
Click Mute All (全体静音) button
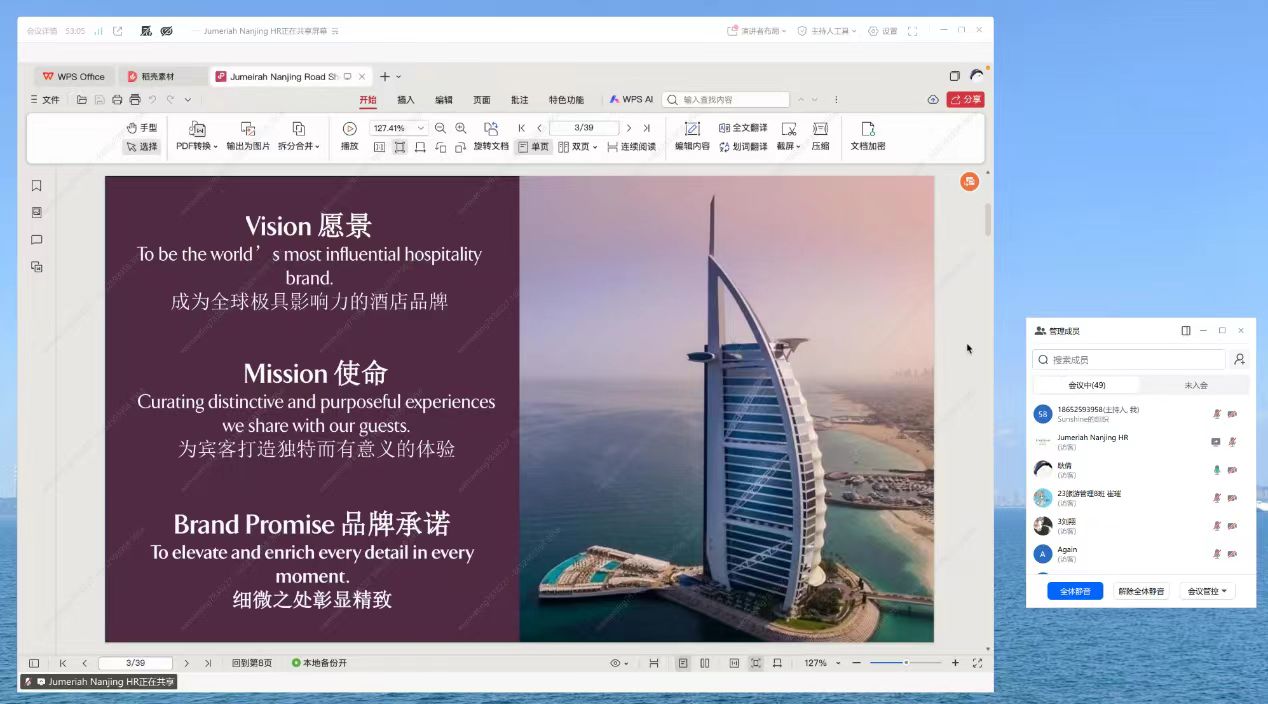1075,591
